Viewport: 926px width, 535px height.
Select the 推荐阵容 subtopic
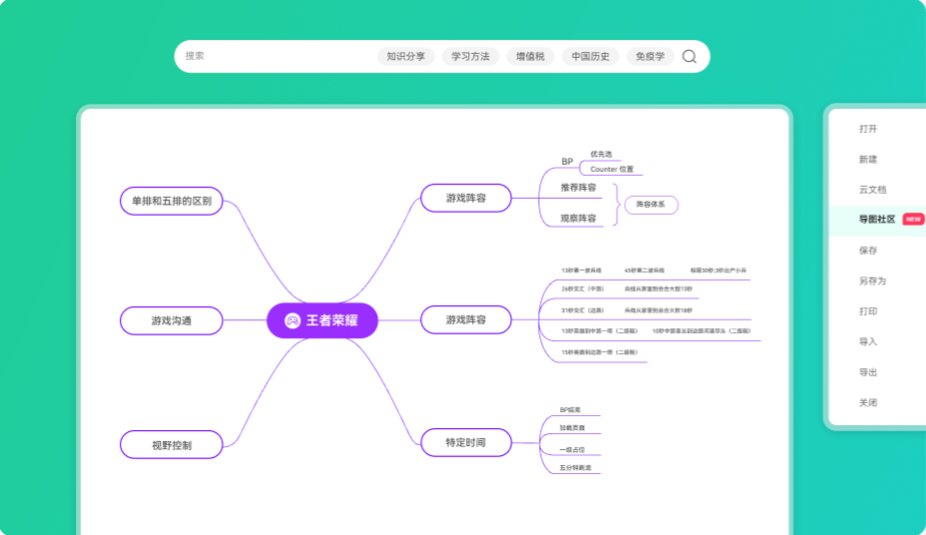coord(578,187)
